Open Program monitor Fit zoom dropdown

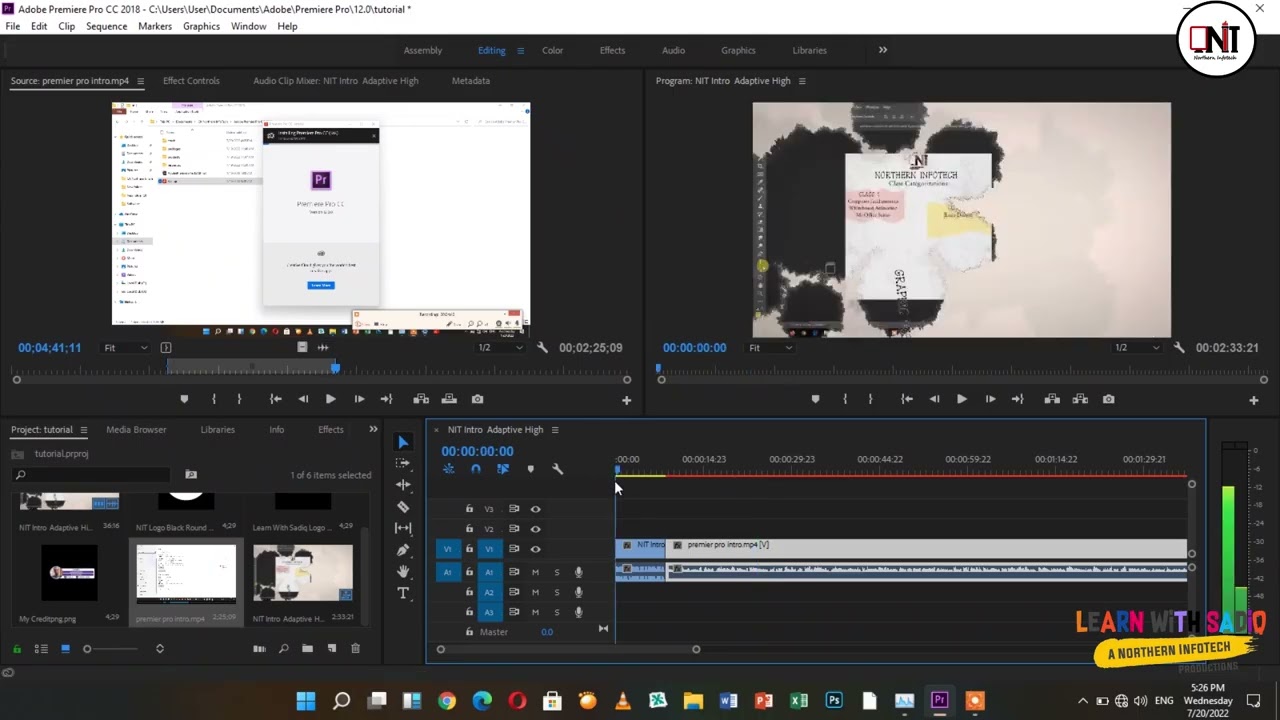pyautogui.click(x=771, y=347)
